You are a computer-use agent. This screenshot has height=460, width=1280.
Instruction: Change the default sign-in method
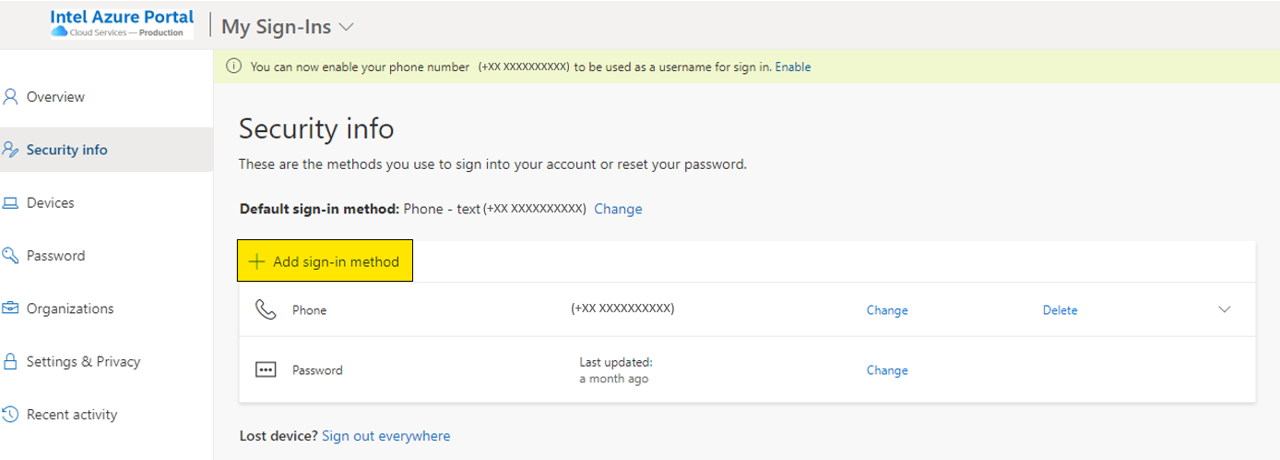tap(618, 209)
